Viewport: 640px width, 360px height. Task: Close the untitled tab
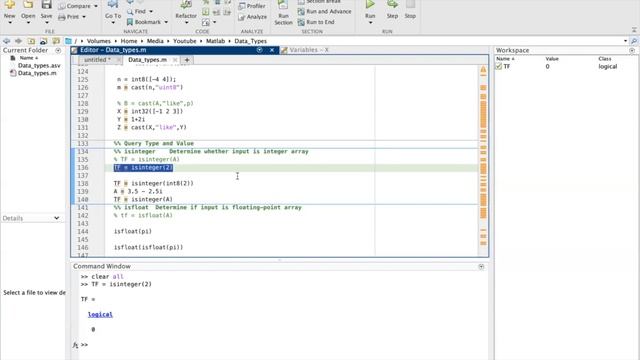tap(118, 60)
